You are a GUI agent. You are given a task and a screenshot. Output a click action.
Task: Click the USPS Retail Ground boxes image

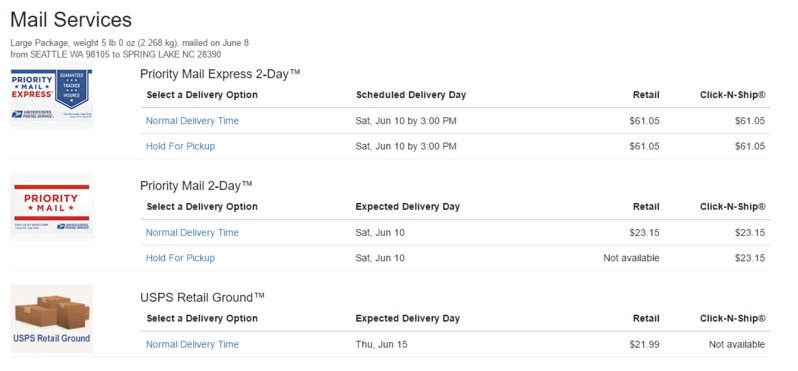[x=51, y=318]
